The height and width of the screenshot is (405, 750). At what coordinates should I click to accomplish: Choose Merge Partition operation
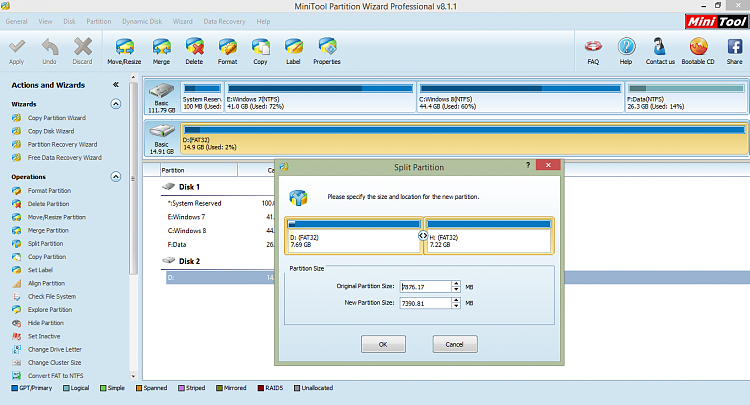coord(48,230)
